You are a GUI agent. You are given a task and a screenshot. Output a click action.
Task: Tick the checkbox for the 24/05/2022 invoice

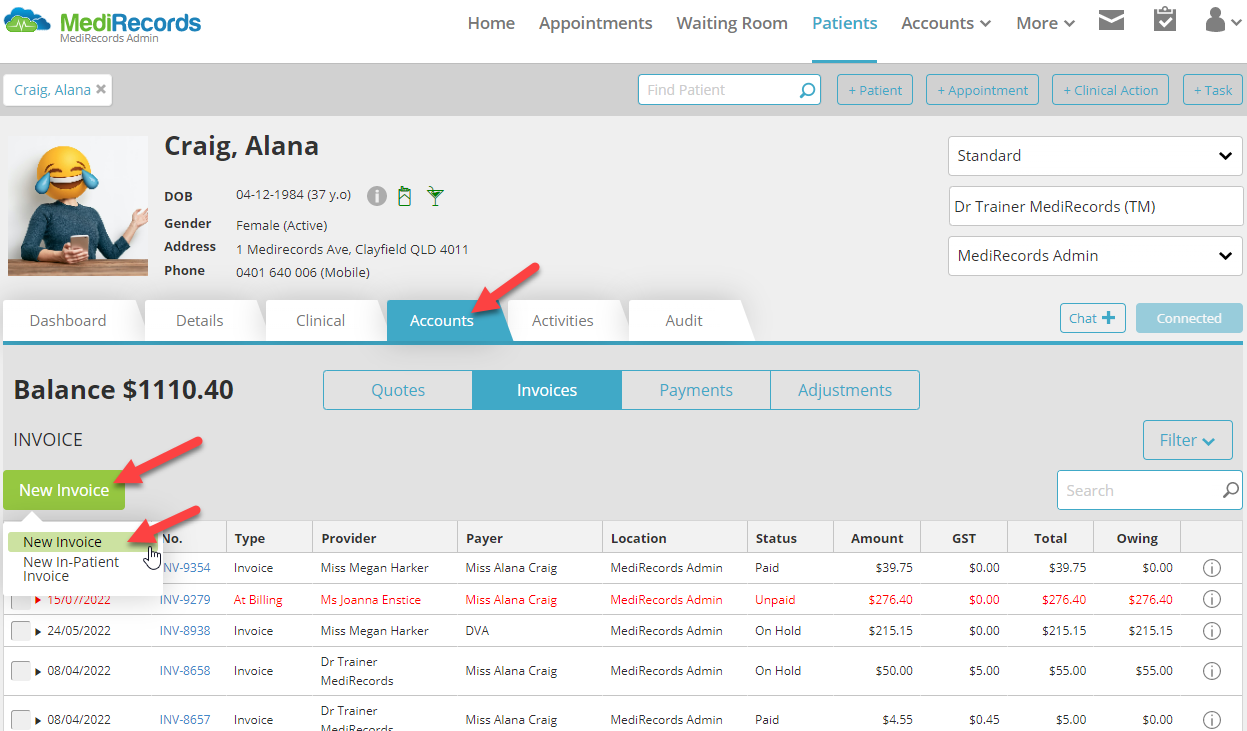(x=21, y=631)
